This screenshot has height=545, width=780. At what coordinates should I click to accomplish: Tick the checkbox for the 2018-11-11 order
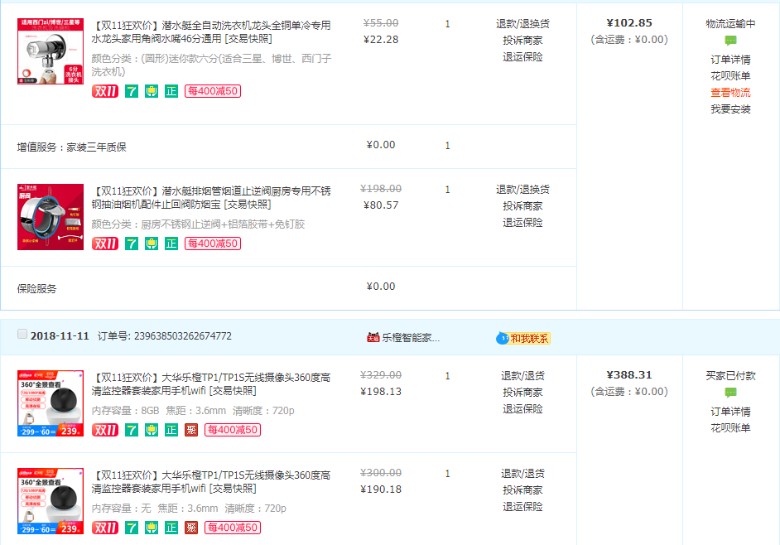coord(22,335)
